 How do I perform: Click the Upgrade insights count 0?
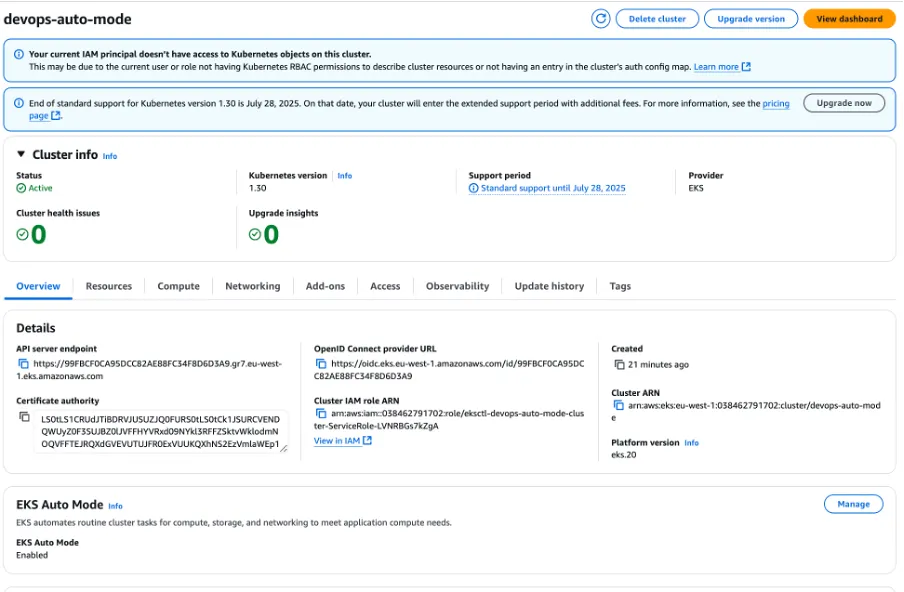pos(271,235)
